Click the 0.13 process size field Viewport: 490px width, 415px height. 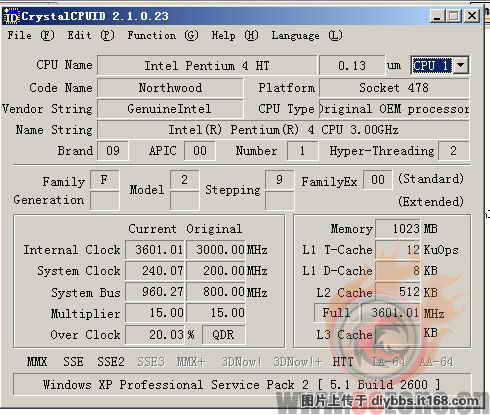click(352, 65)
